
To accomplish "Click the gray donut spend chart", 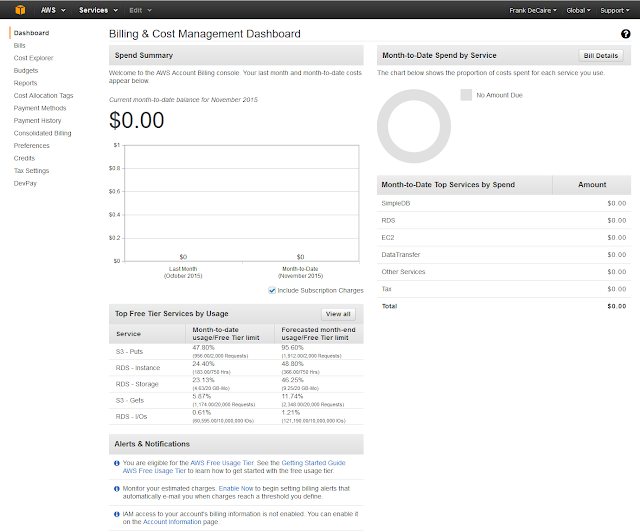I will pyautogui.click(x=414, y=126).
